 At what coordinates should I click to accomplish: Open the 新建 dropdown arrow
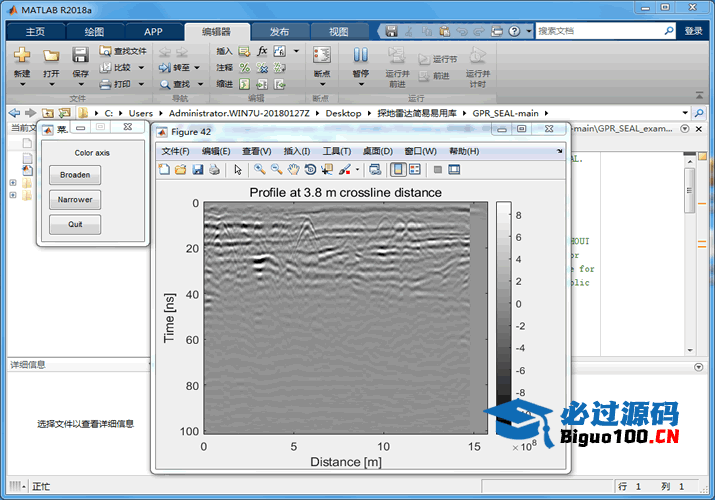tap(22, 84)
